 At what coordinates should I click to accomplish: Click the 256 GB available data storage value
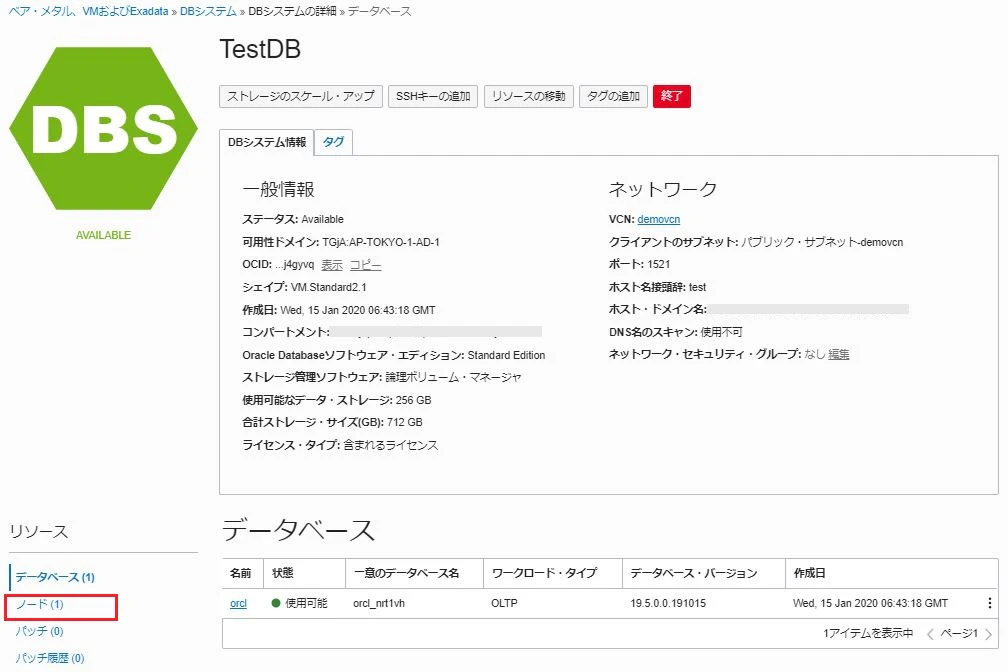[x=413, y=400]
